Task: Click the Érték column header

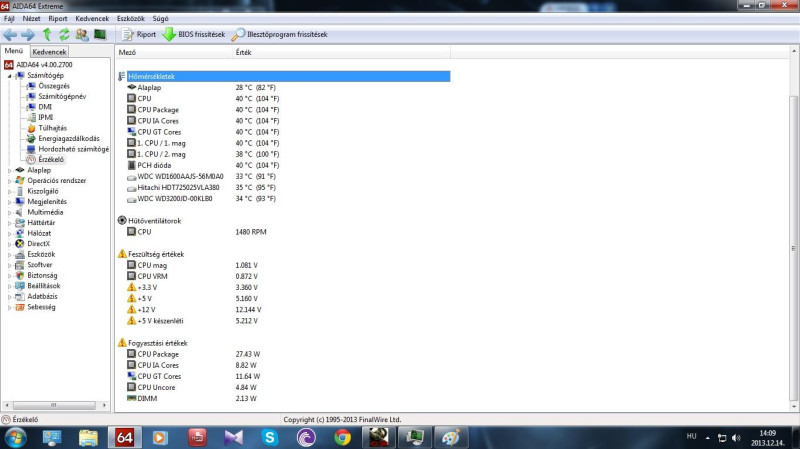Action: tap(341, 52)
